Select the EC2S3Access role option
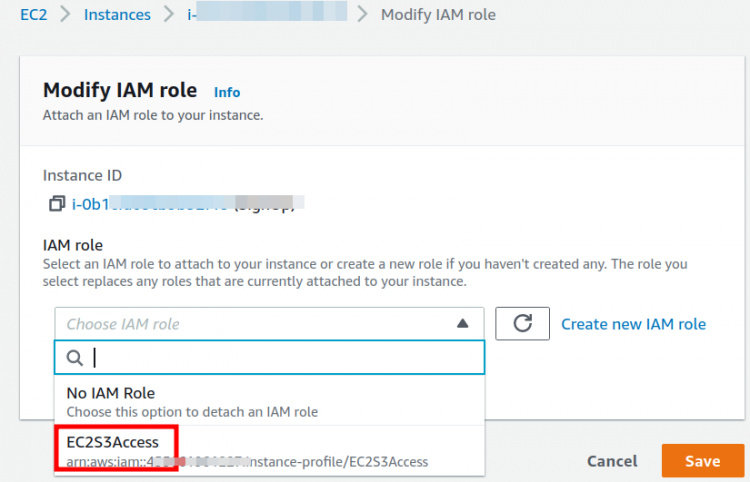Image resolution: width=750 pixels, height=482 pixels. (x=113, y=442)
